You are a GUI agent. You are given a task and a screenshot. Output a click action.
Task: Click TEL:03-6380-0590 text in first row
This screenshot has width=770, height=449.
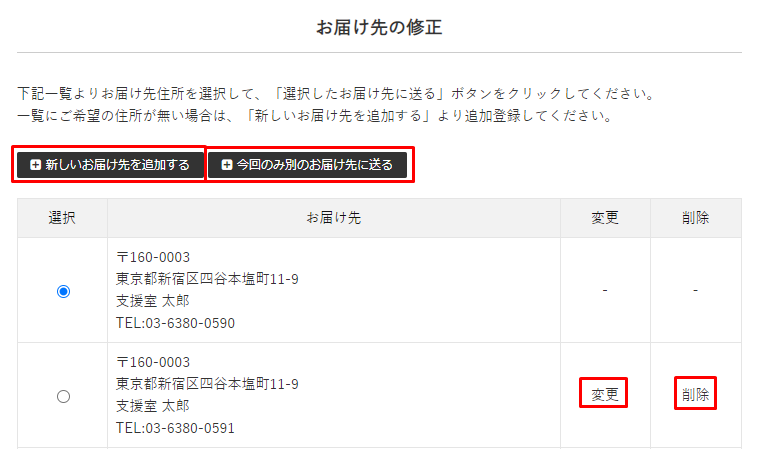(x=175, y=323)
